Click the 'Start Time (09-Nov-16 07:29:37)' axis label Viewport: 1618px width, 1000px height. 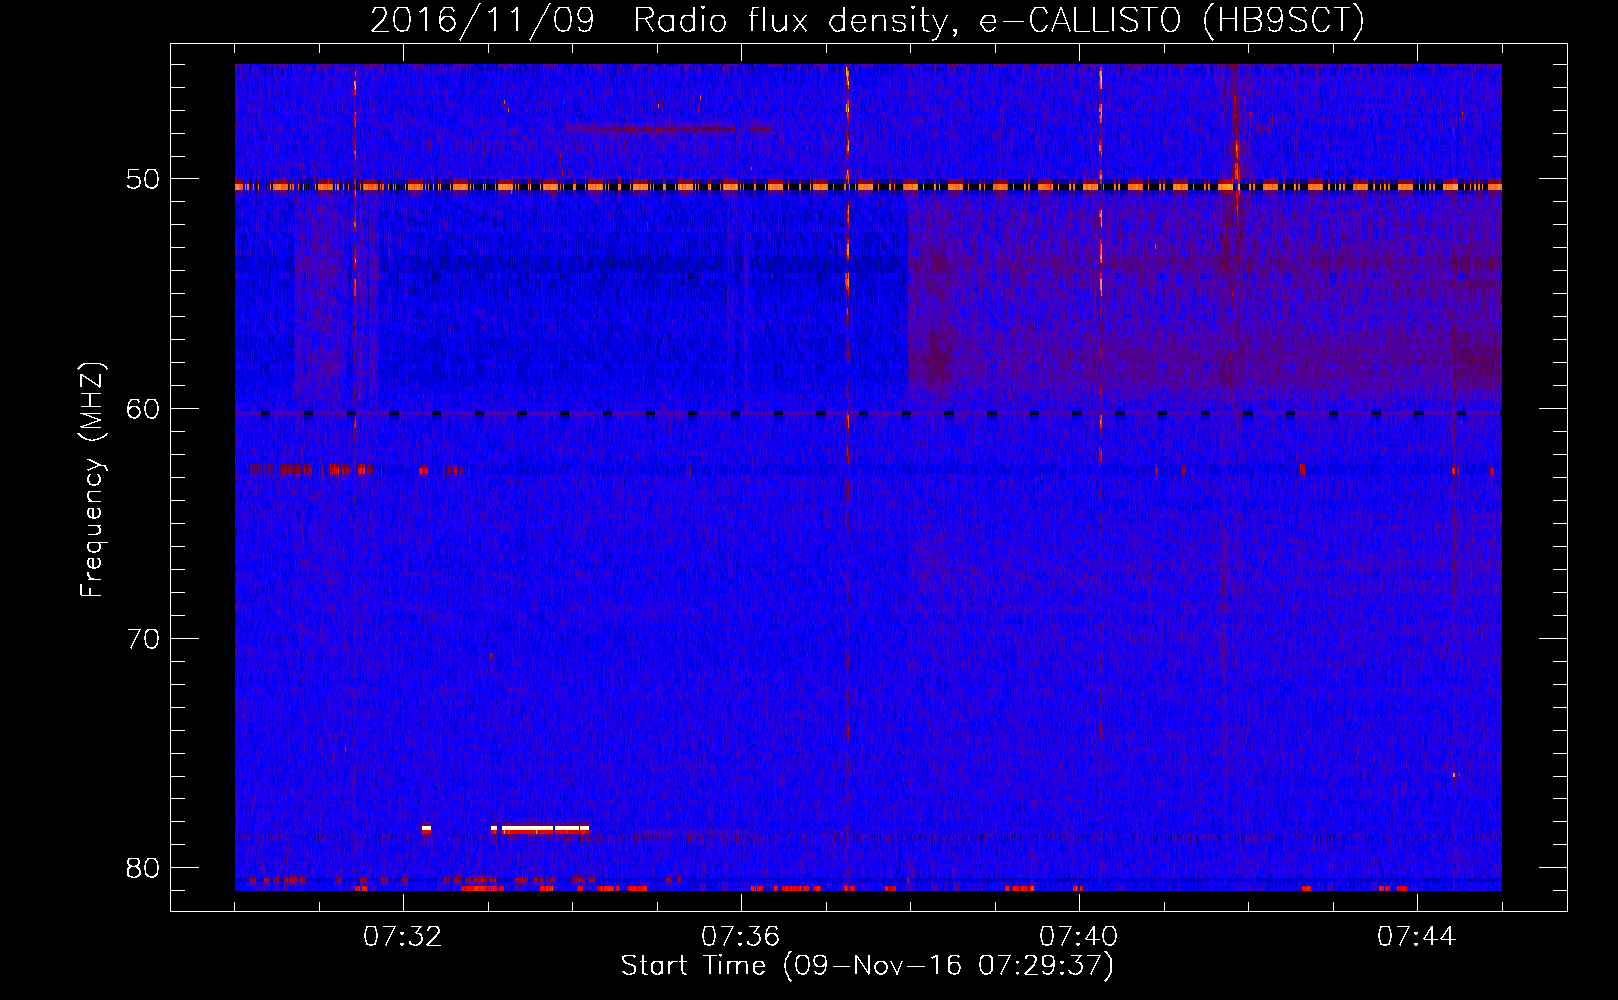(x=867, y=966)
